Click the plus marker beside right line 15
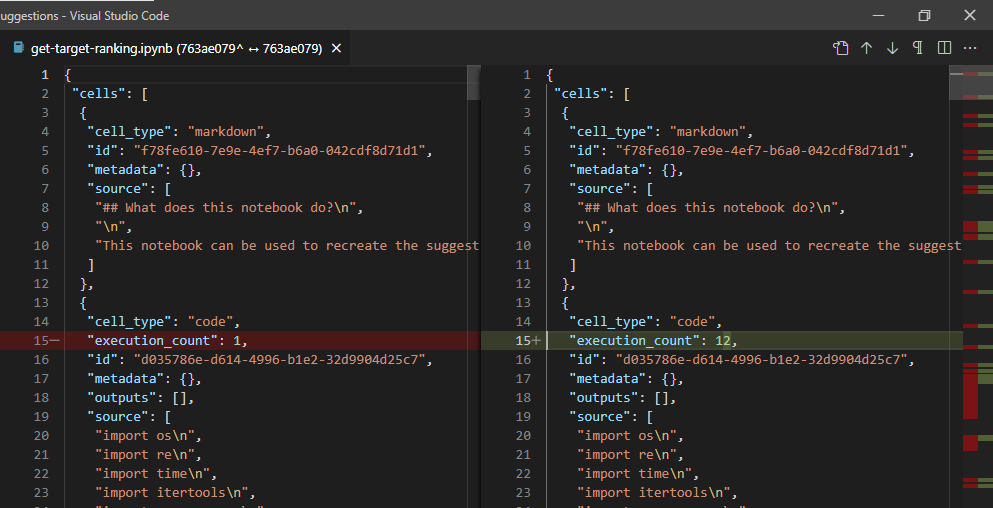 (x=537, y=341)
